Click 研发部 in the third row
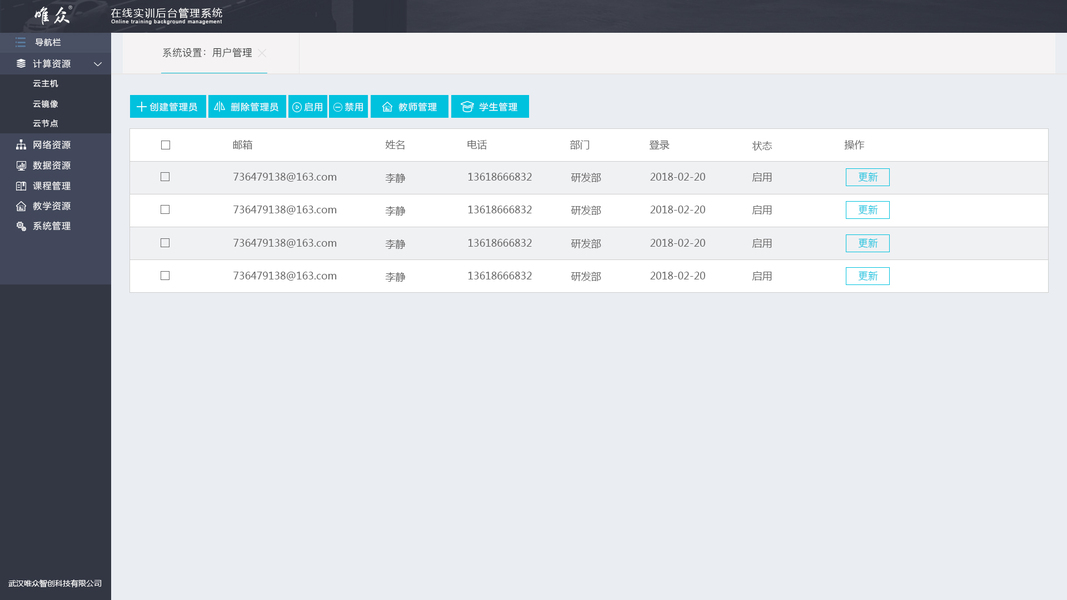This screenshot has width=1067, height=600. pos(586,244)
